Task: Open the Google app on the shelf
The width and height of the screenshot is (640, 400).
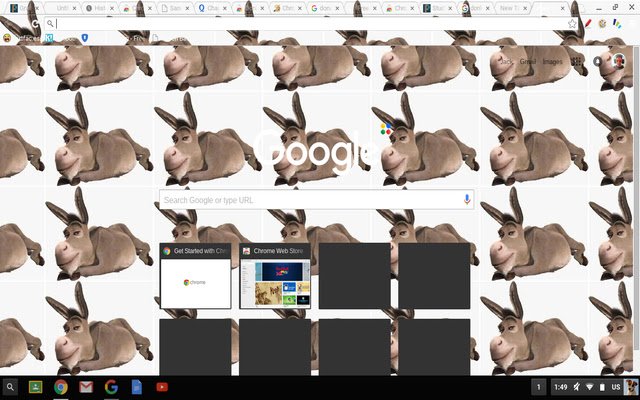Action: [111, 387]
